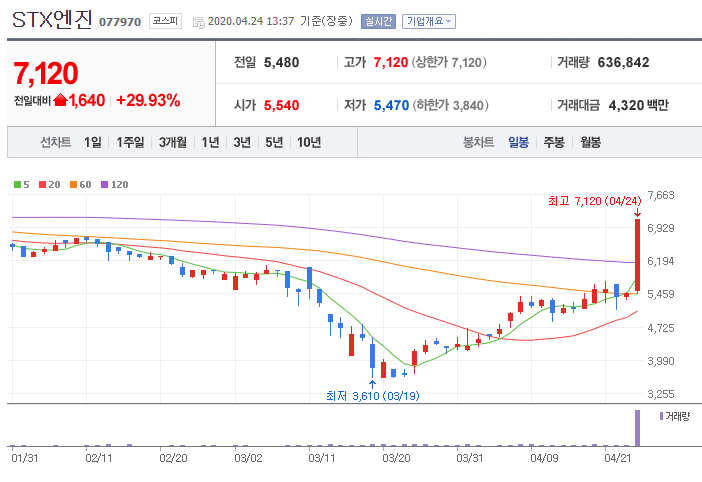The width and height of the screenshot is (702, 482).
Task: Click the 전일 value 5,480
Action: pyautogui.click(x=281, y=62)
